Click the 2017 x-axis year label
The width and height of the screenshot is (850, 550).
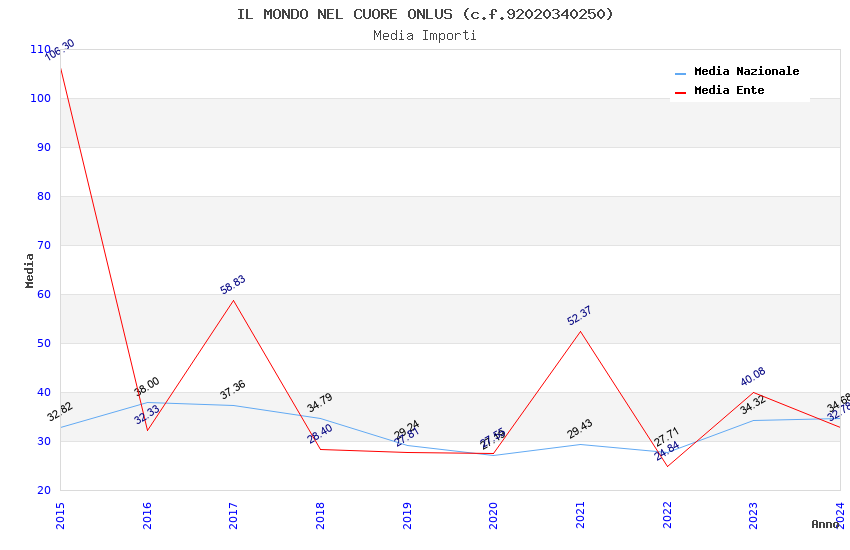(234, 516)
